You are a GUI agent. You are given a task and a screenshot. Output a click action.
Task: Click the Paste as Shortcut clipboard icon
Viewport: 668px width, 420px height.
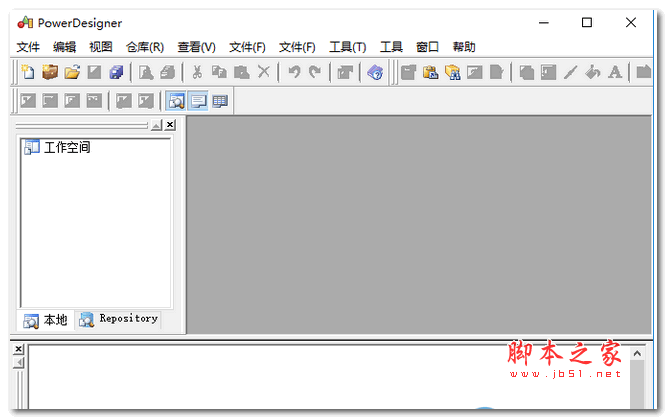430,72
